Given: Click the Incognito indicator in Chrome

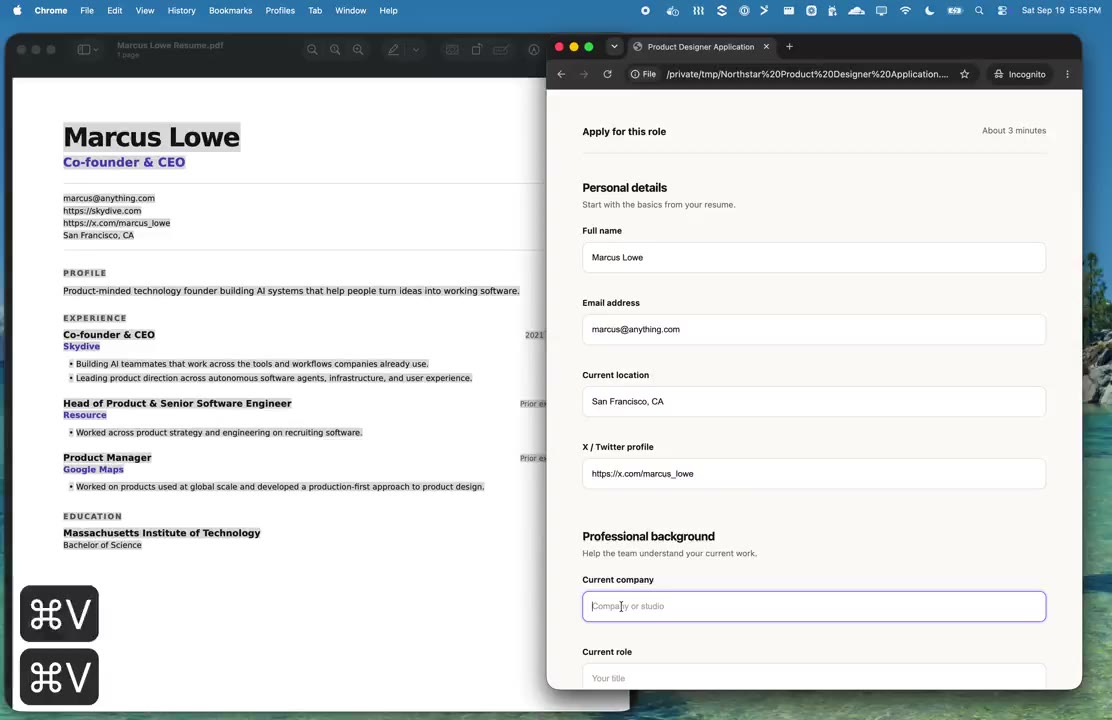Looking at the screenshot, I should [1020, 74].
